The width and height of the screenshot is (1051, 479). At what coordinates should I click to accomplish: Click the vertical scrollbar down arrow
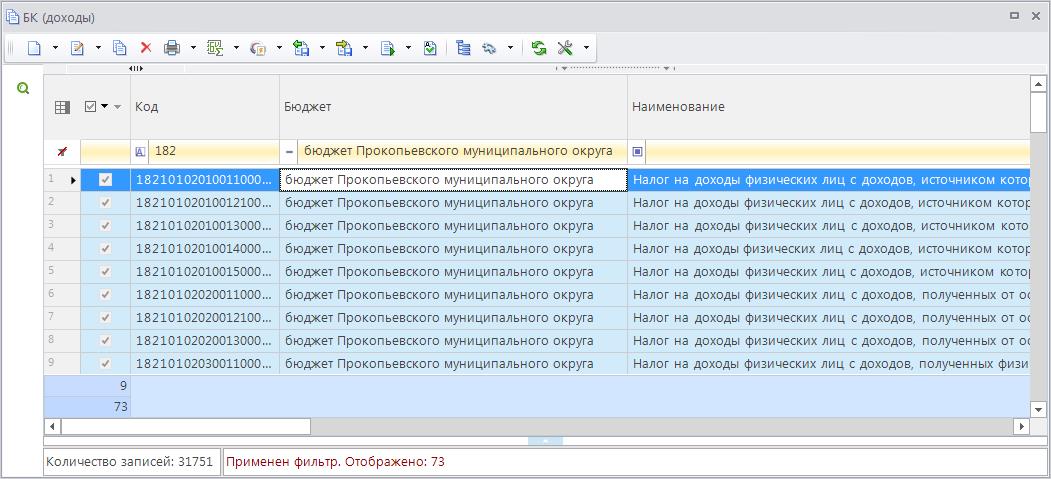[1038, 409]
